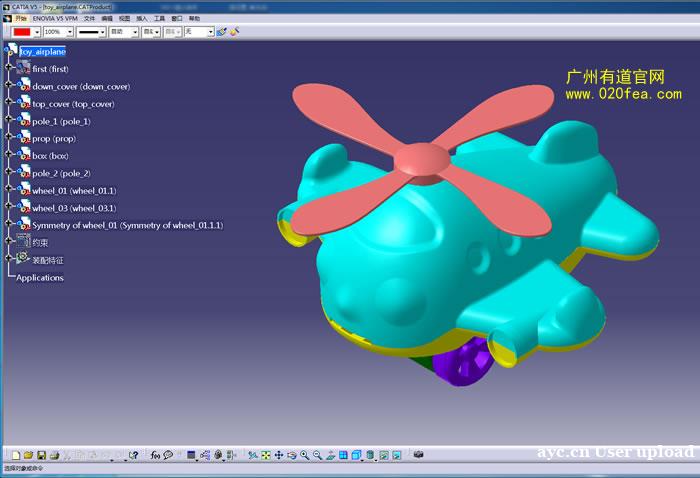Click the New document icon
The width and height of the screenshot is (700, 478).
click(x=15, y=456)
